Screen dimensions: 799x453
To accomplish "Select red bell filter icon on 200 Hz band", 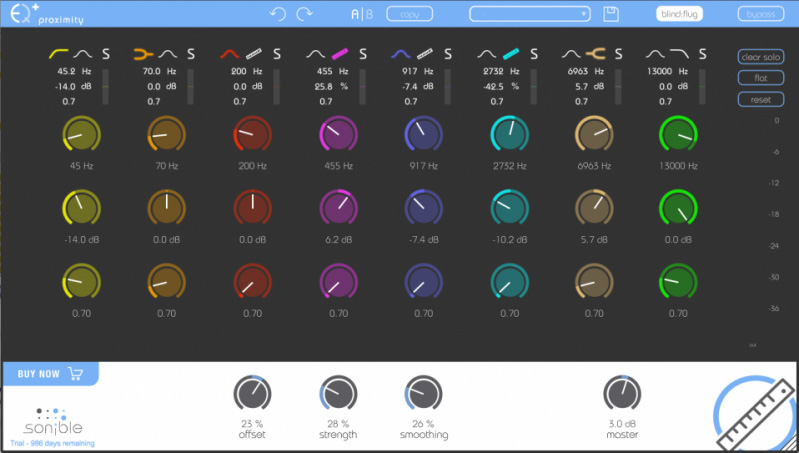I will click(x=230, y=54).
